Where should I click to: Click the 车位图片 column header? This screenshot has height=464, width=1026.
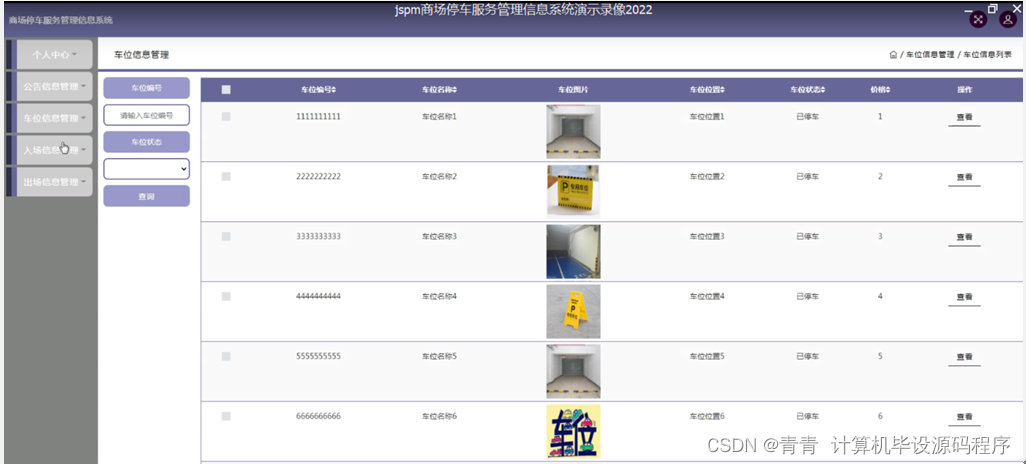click(573, 90)
